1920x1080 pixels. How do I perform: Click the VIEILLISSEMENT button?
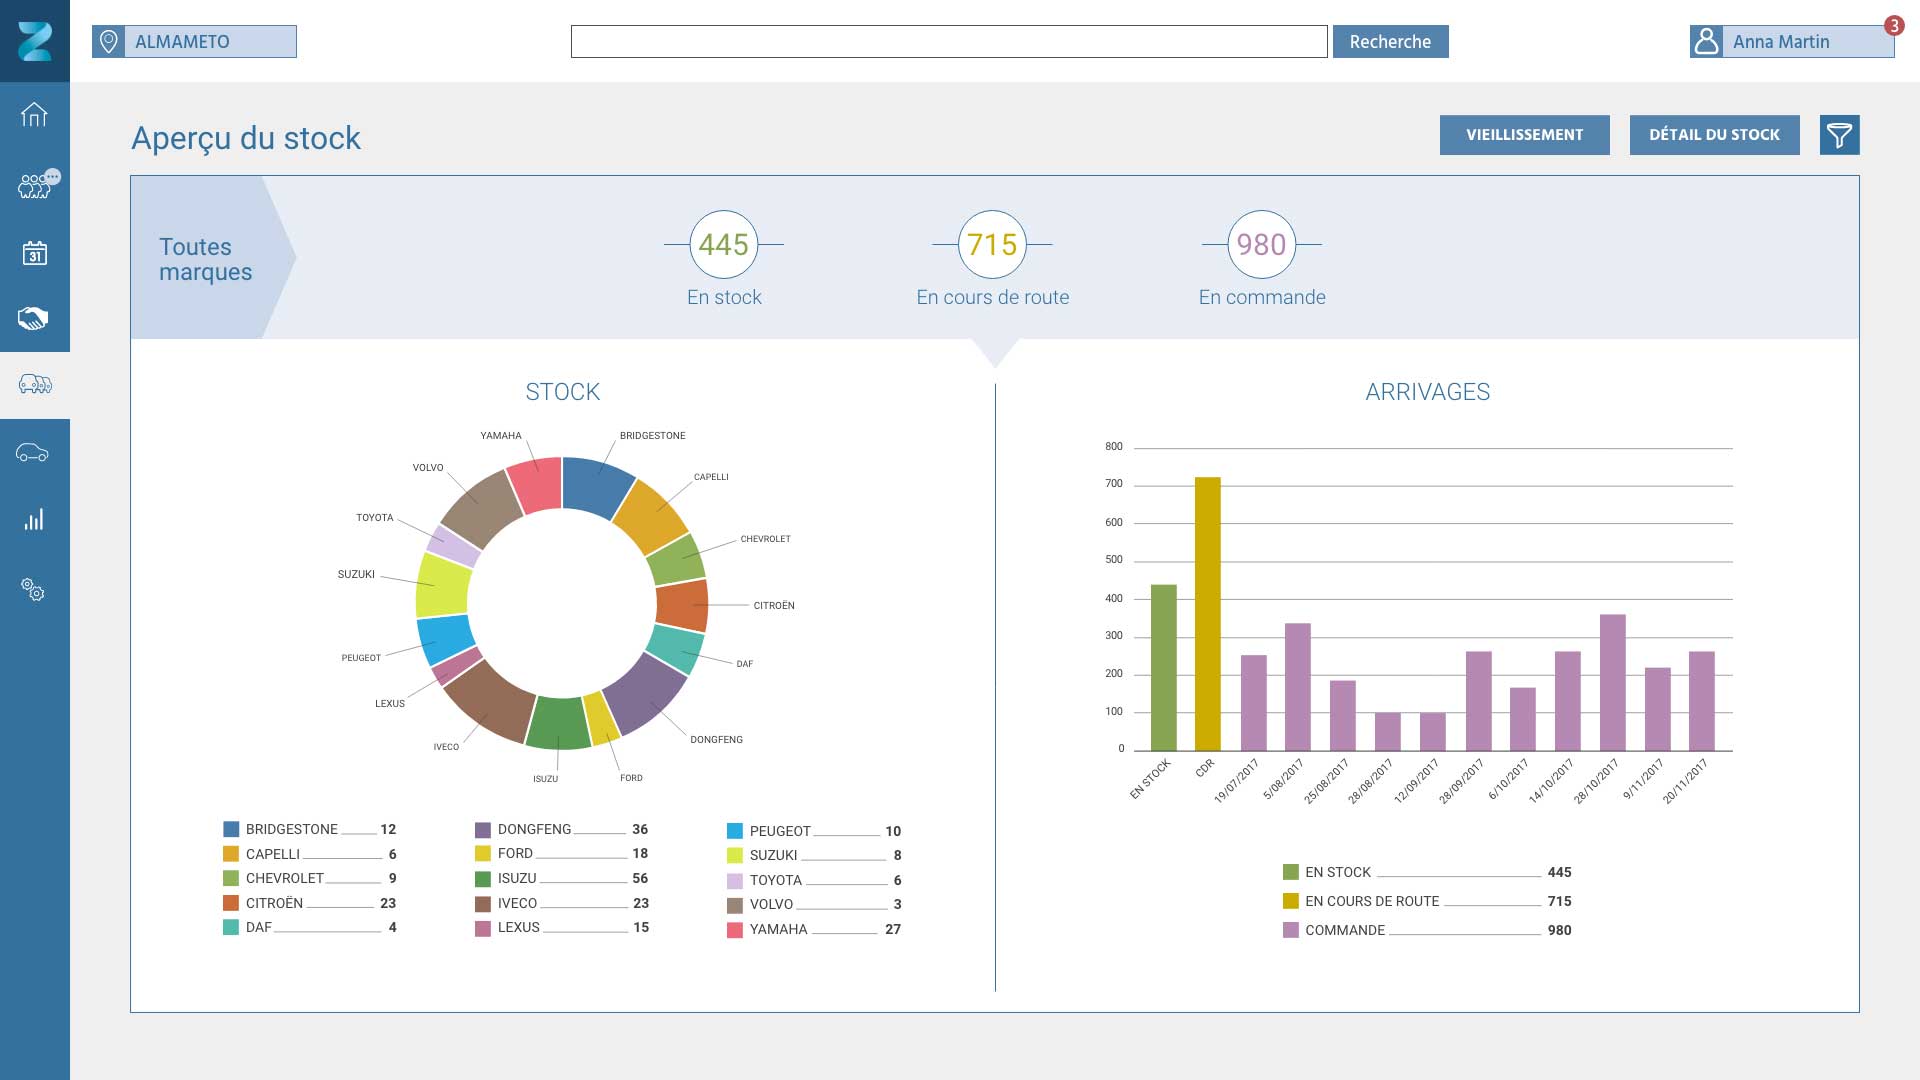click(x=1524, y=135)
